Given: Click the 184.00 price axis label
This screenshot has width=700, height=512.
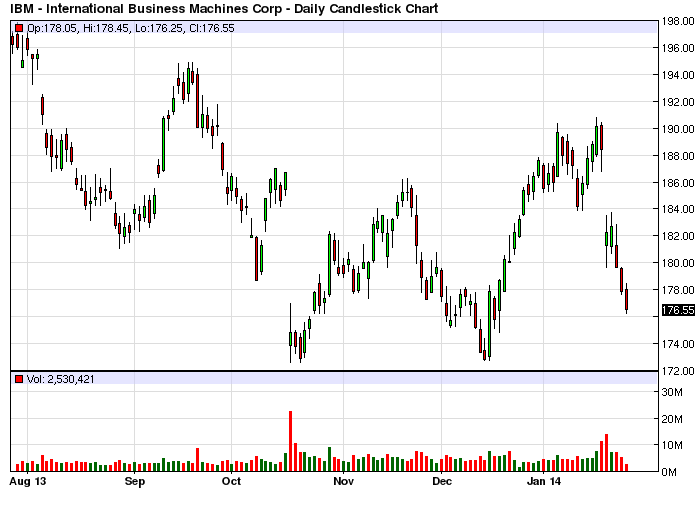Looking at the screenshot, I should click(678, 209).
